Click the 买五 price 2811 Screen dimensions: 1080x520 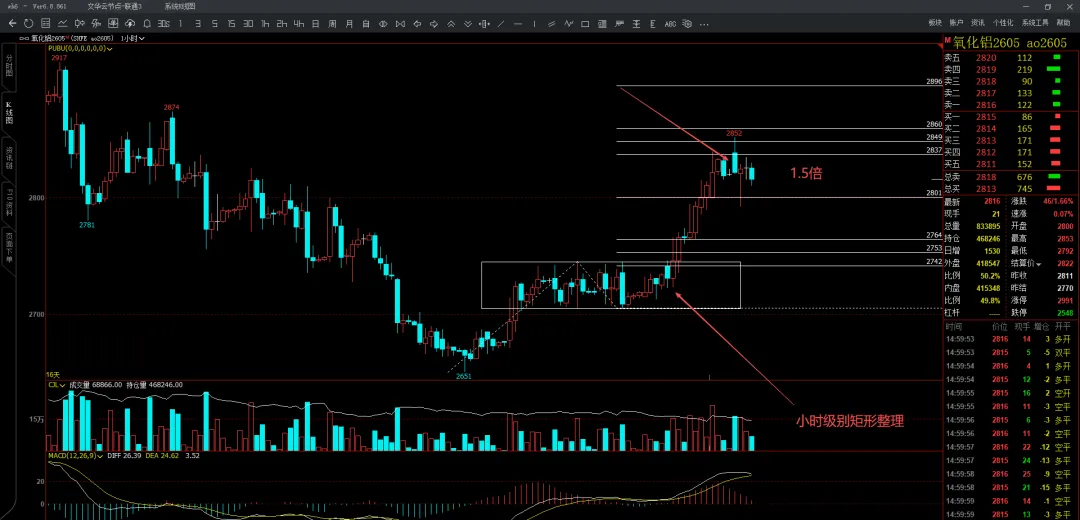tap(986, 164)
